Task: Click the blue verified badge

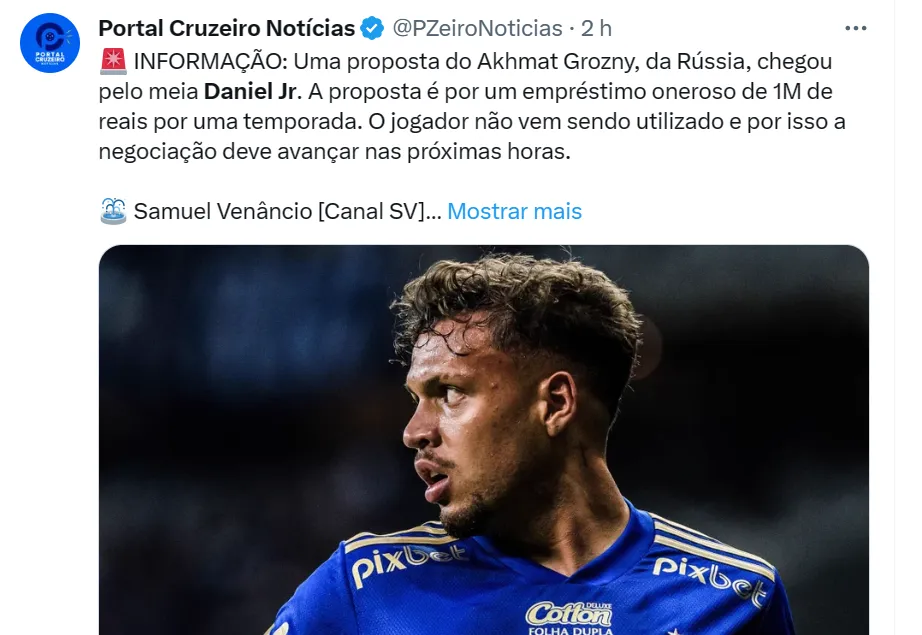Action: tap(372, 28)
